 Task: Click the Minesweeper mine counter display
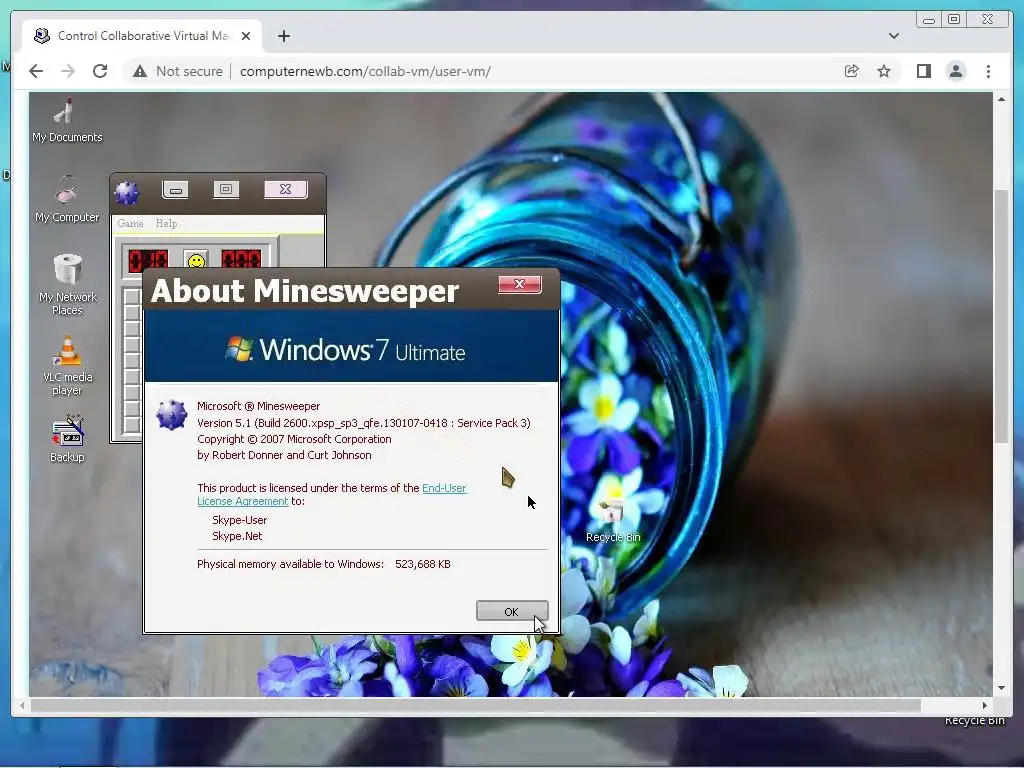coord(148,260)
